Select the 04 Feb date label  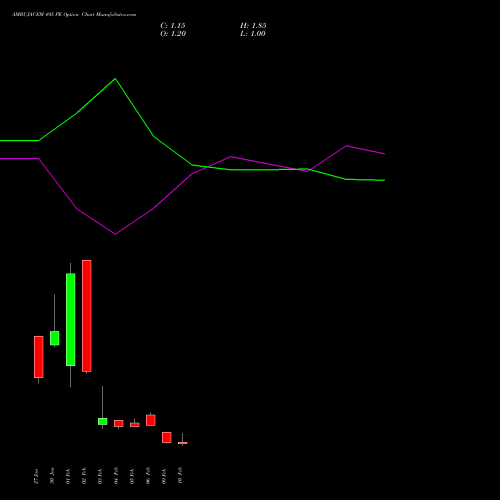point(116,476)
